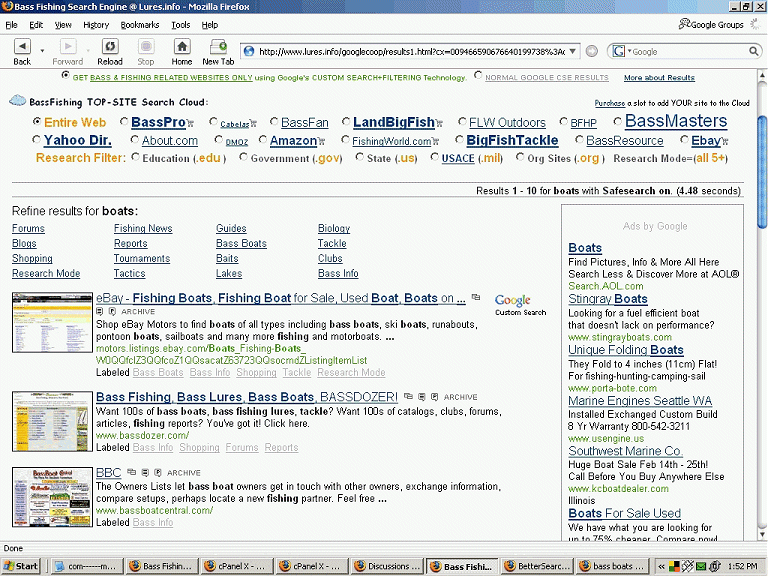Open Google Groups bookmark icon
The image size is (768, 576).
click(684, 24)
